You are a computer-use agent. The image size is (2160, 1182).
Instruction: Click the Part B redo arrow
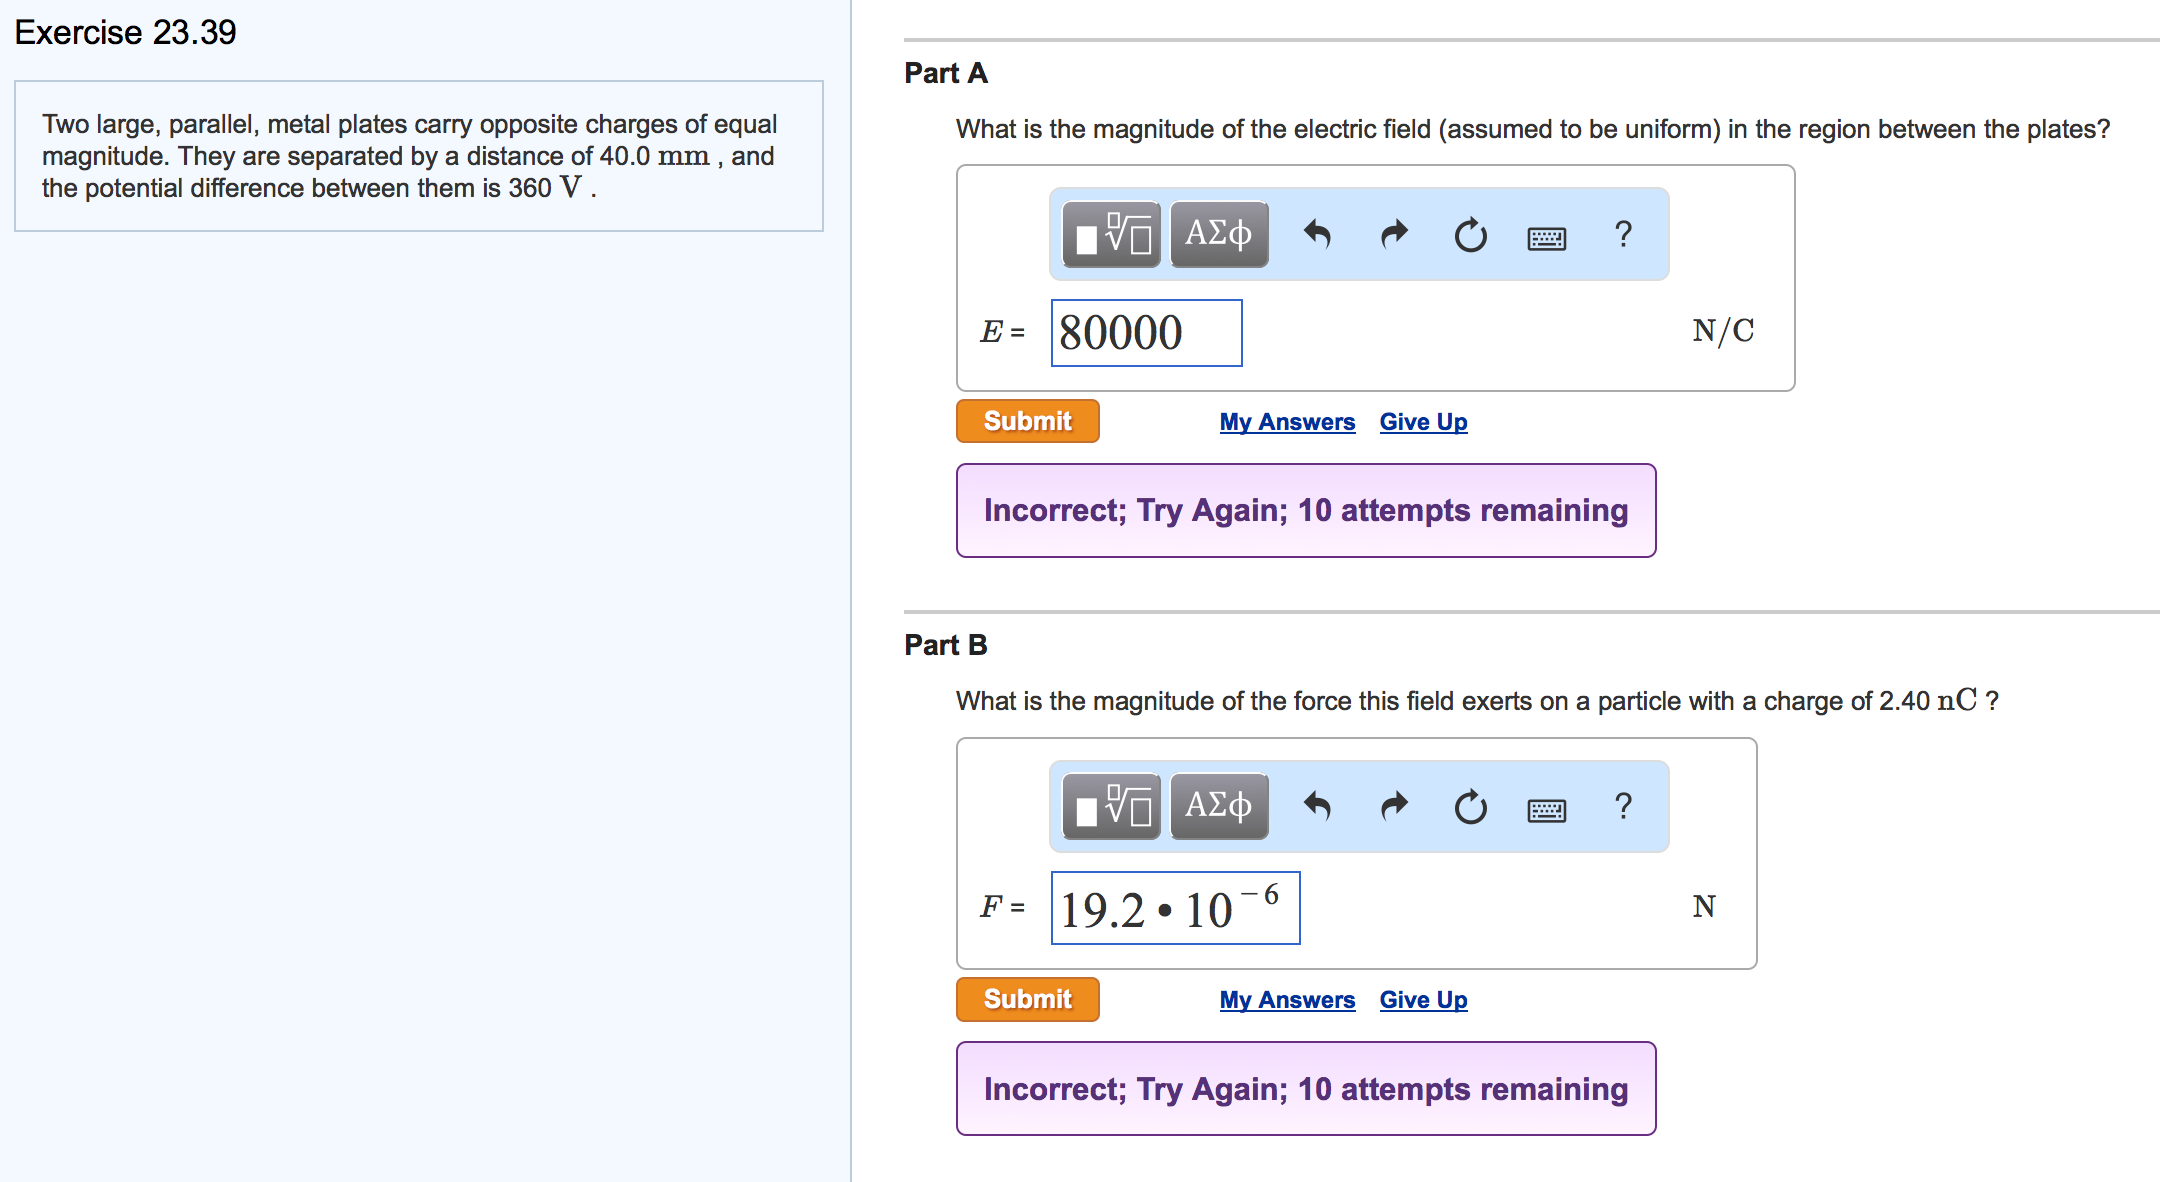tap(1394, 806)
